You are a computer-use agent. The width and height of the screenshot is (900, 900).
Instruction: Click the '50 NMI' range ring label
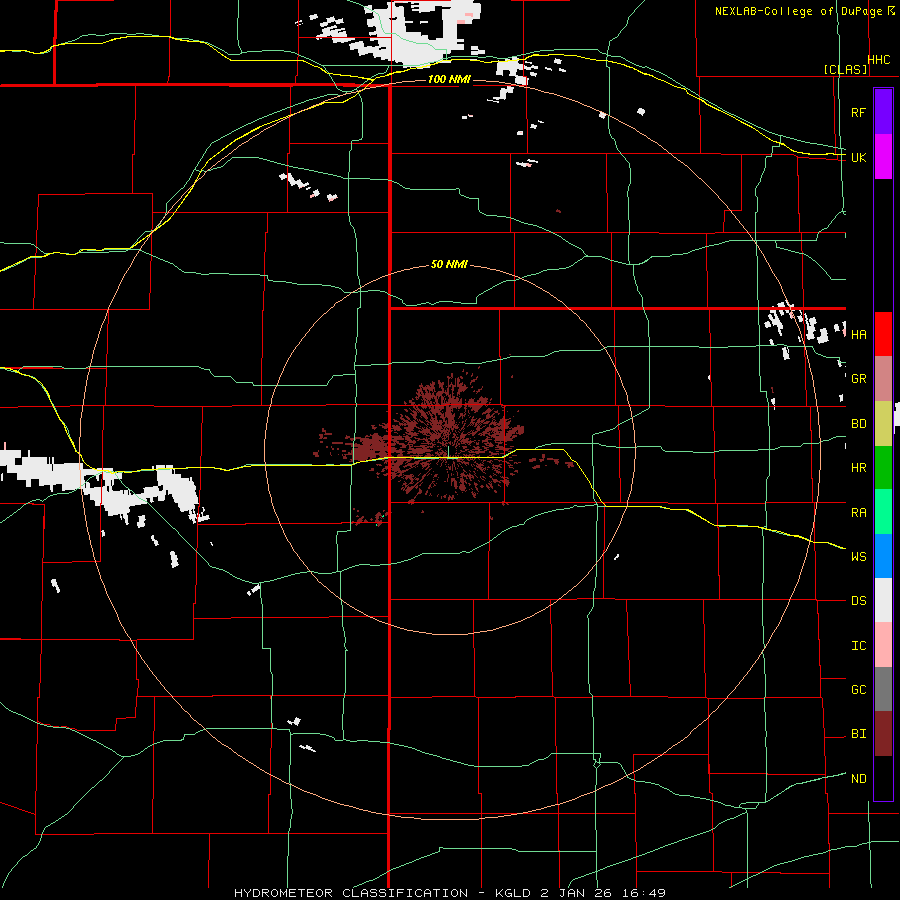449,264
